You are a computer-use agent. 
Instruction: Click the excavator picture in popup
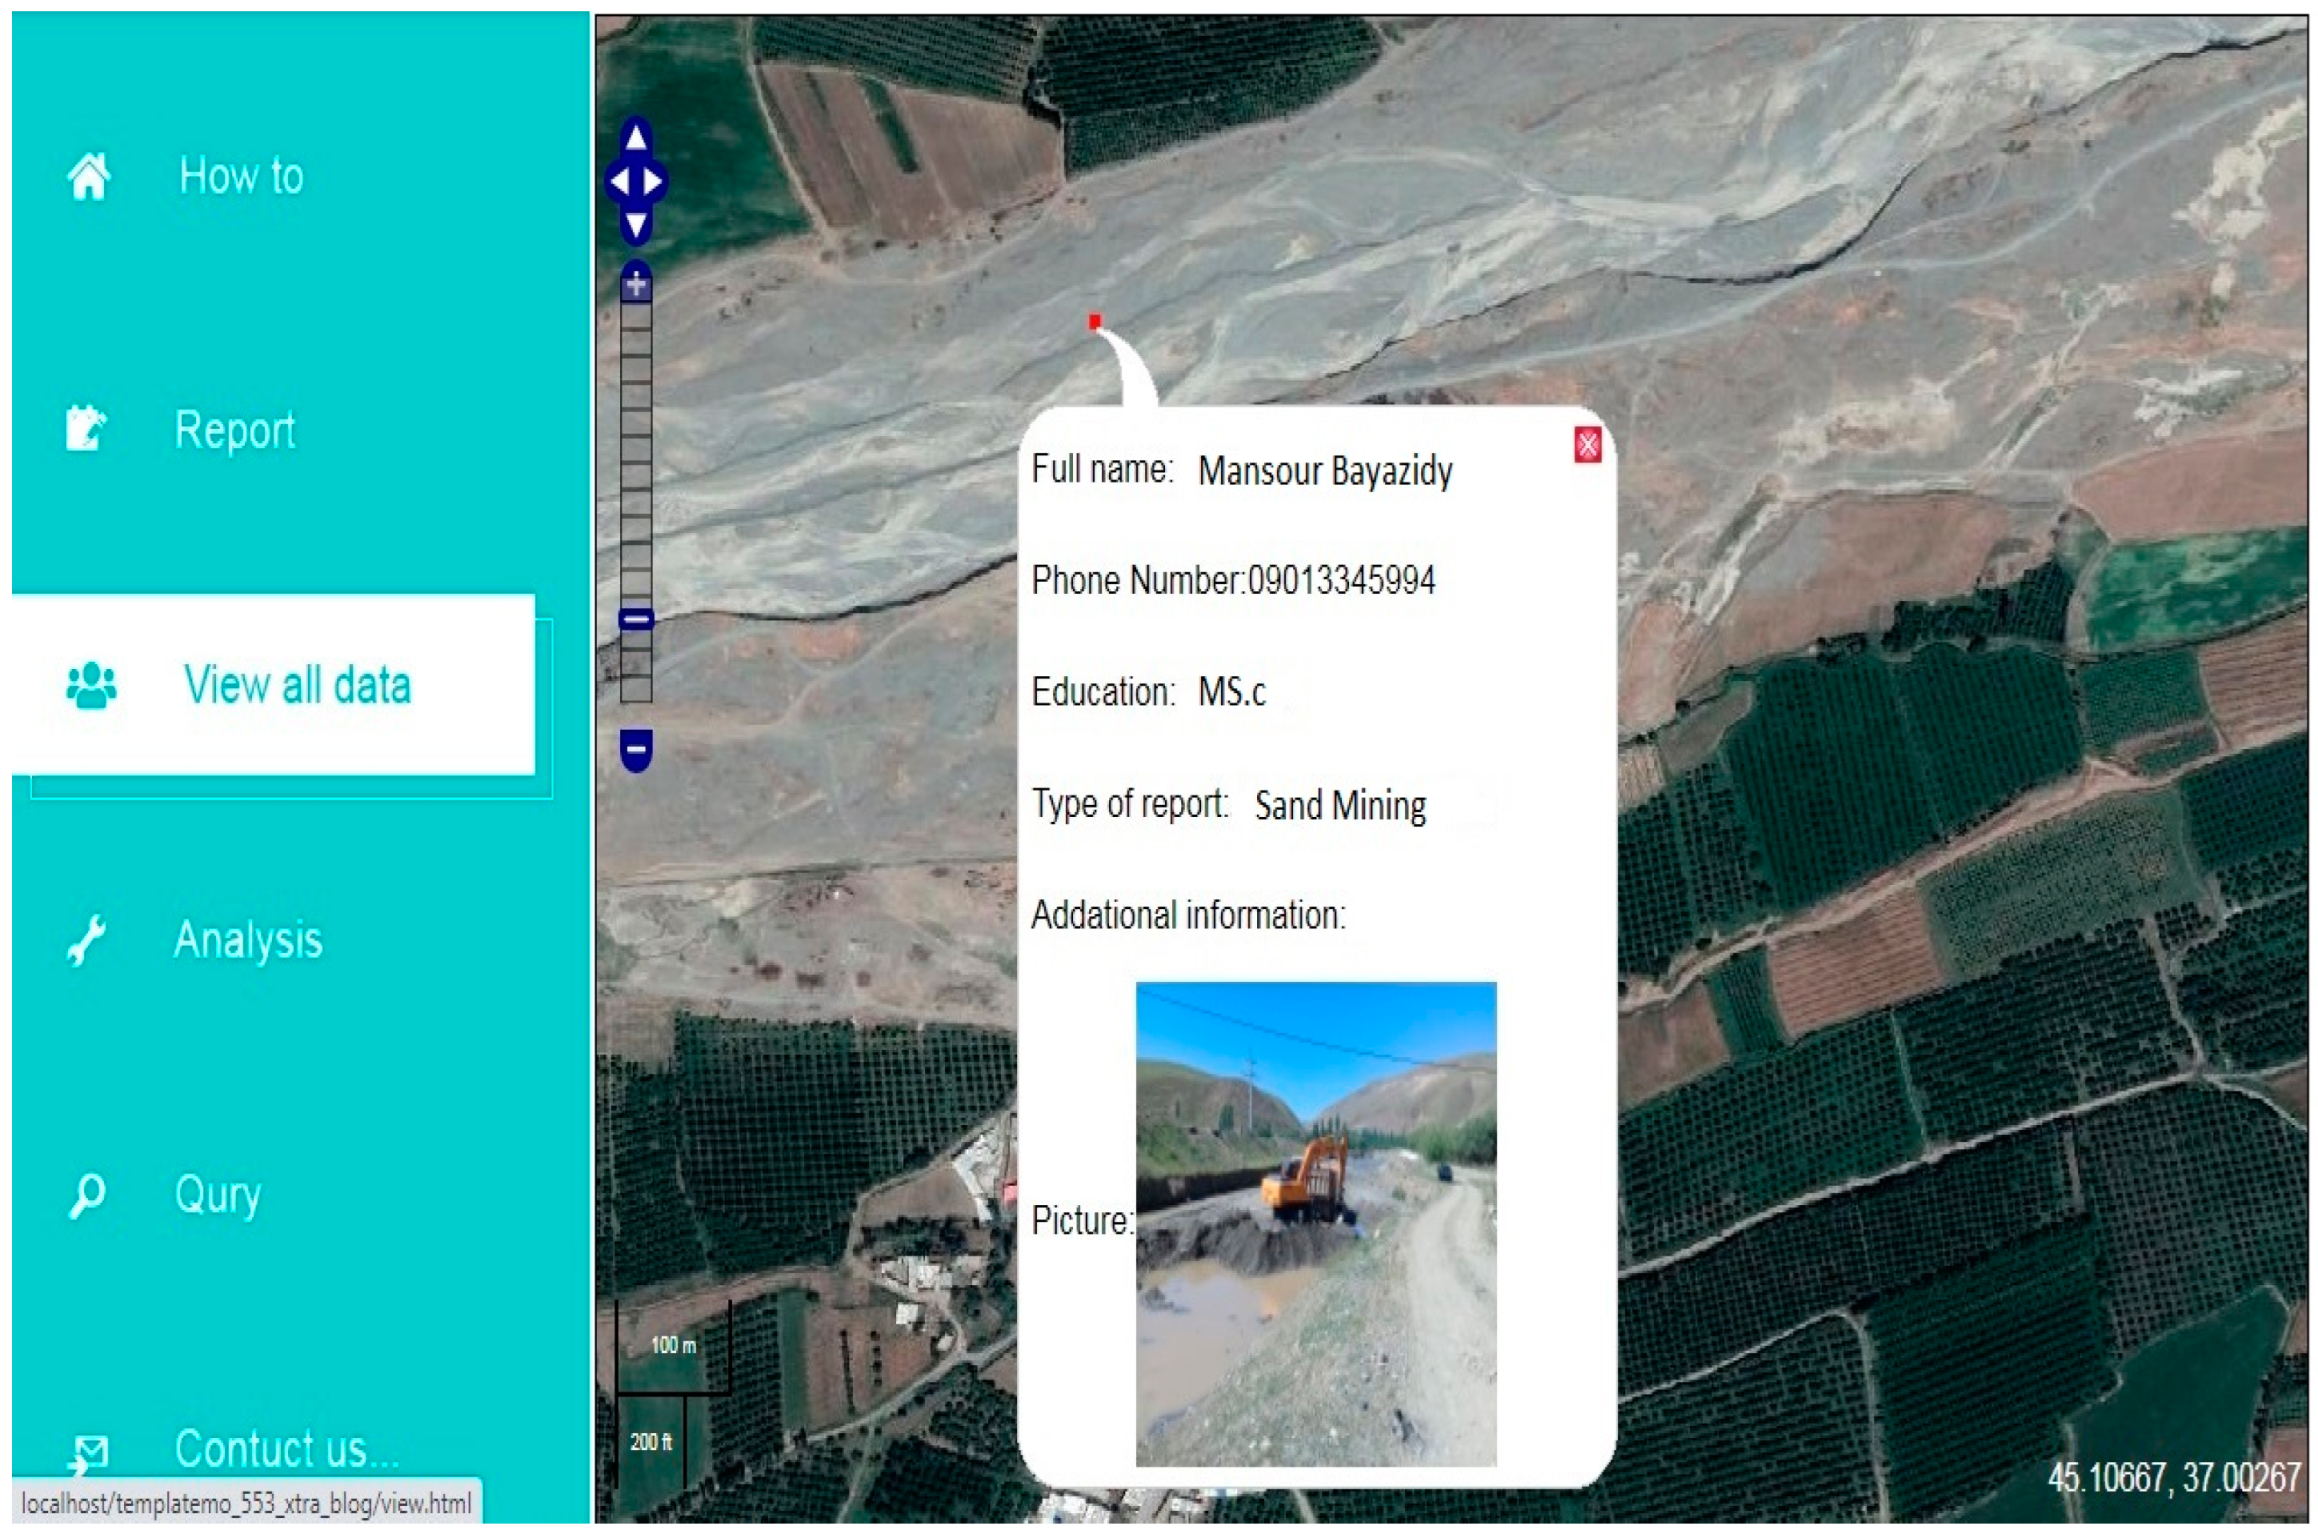point(1316,1223)
